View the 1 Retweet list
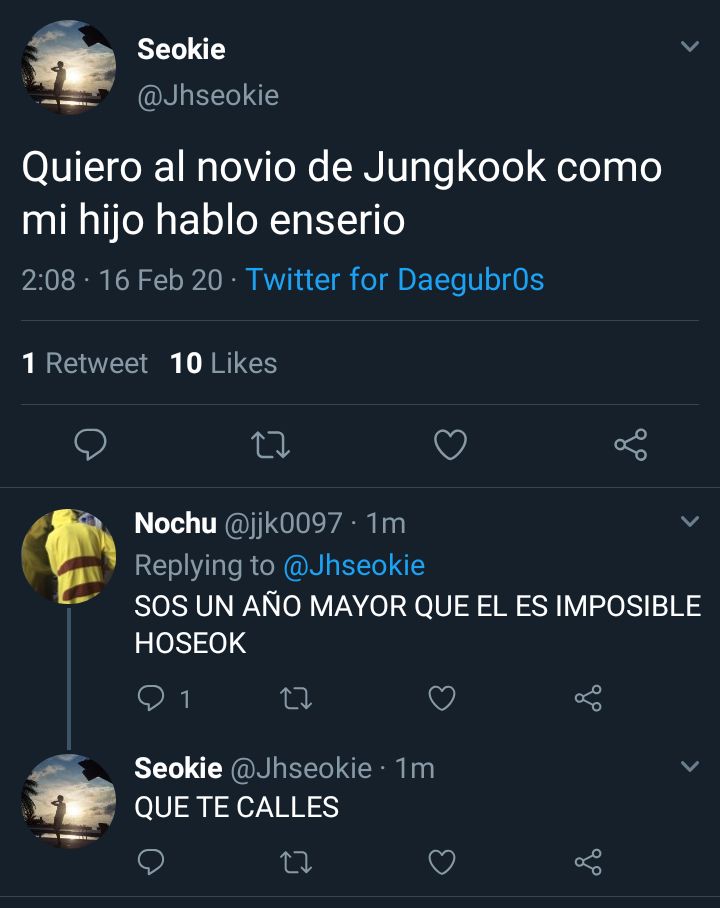 85,363
